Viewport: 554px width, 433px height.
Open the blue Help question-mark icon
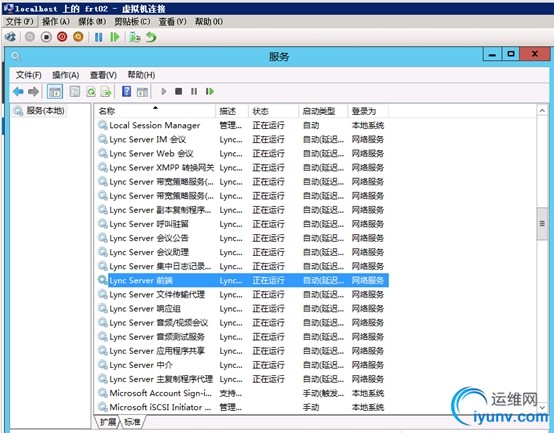coord(126,92)
